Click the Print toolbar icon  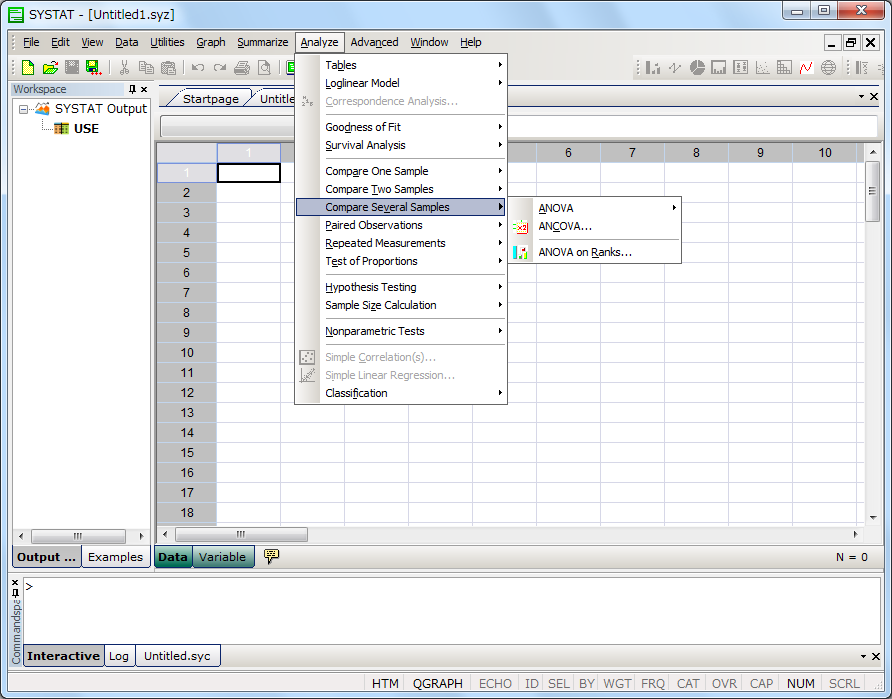tap(242, 68)
